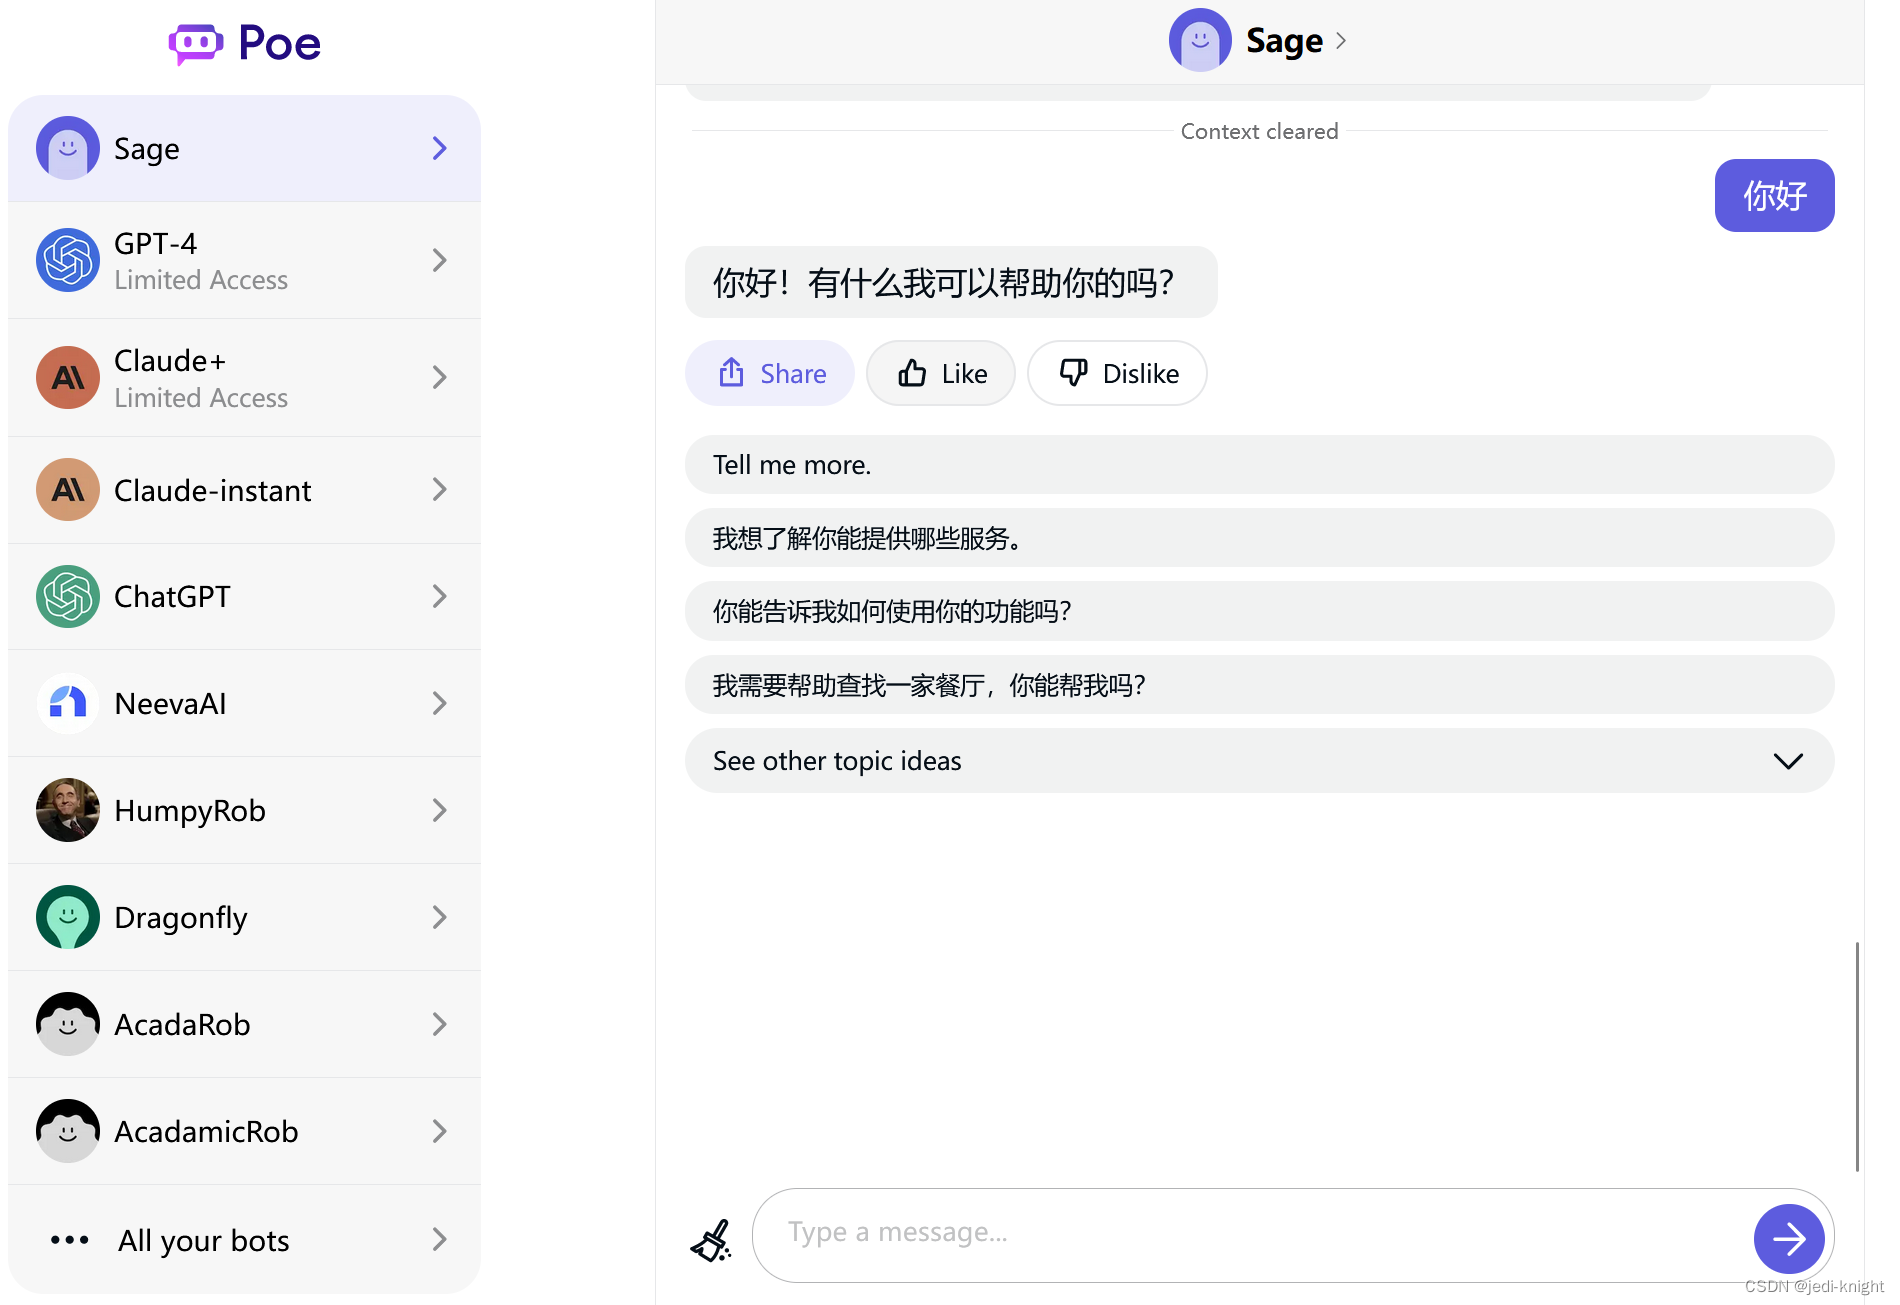Click the Sage reply bubble 你好！有什么我可以帮助你的吗
This screenshot has width=1900, height=1305.
(951, 282)
